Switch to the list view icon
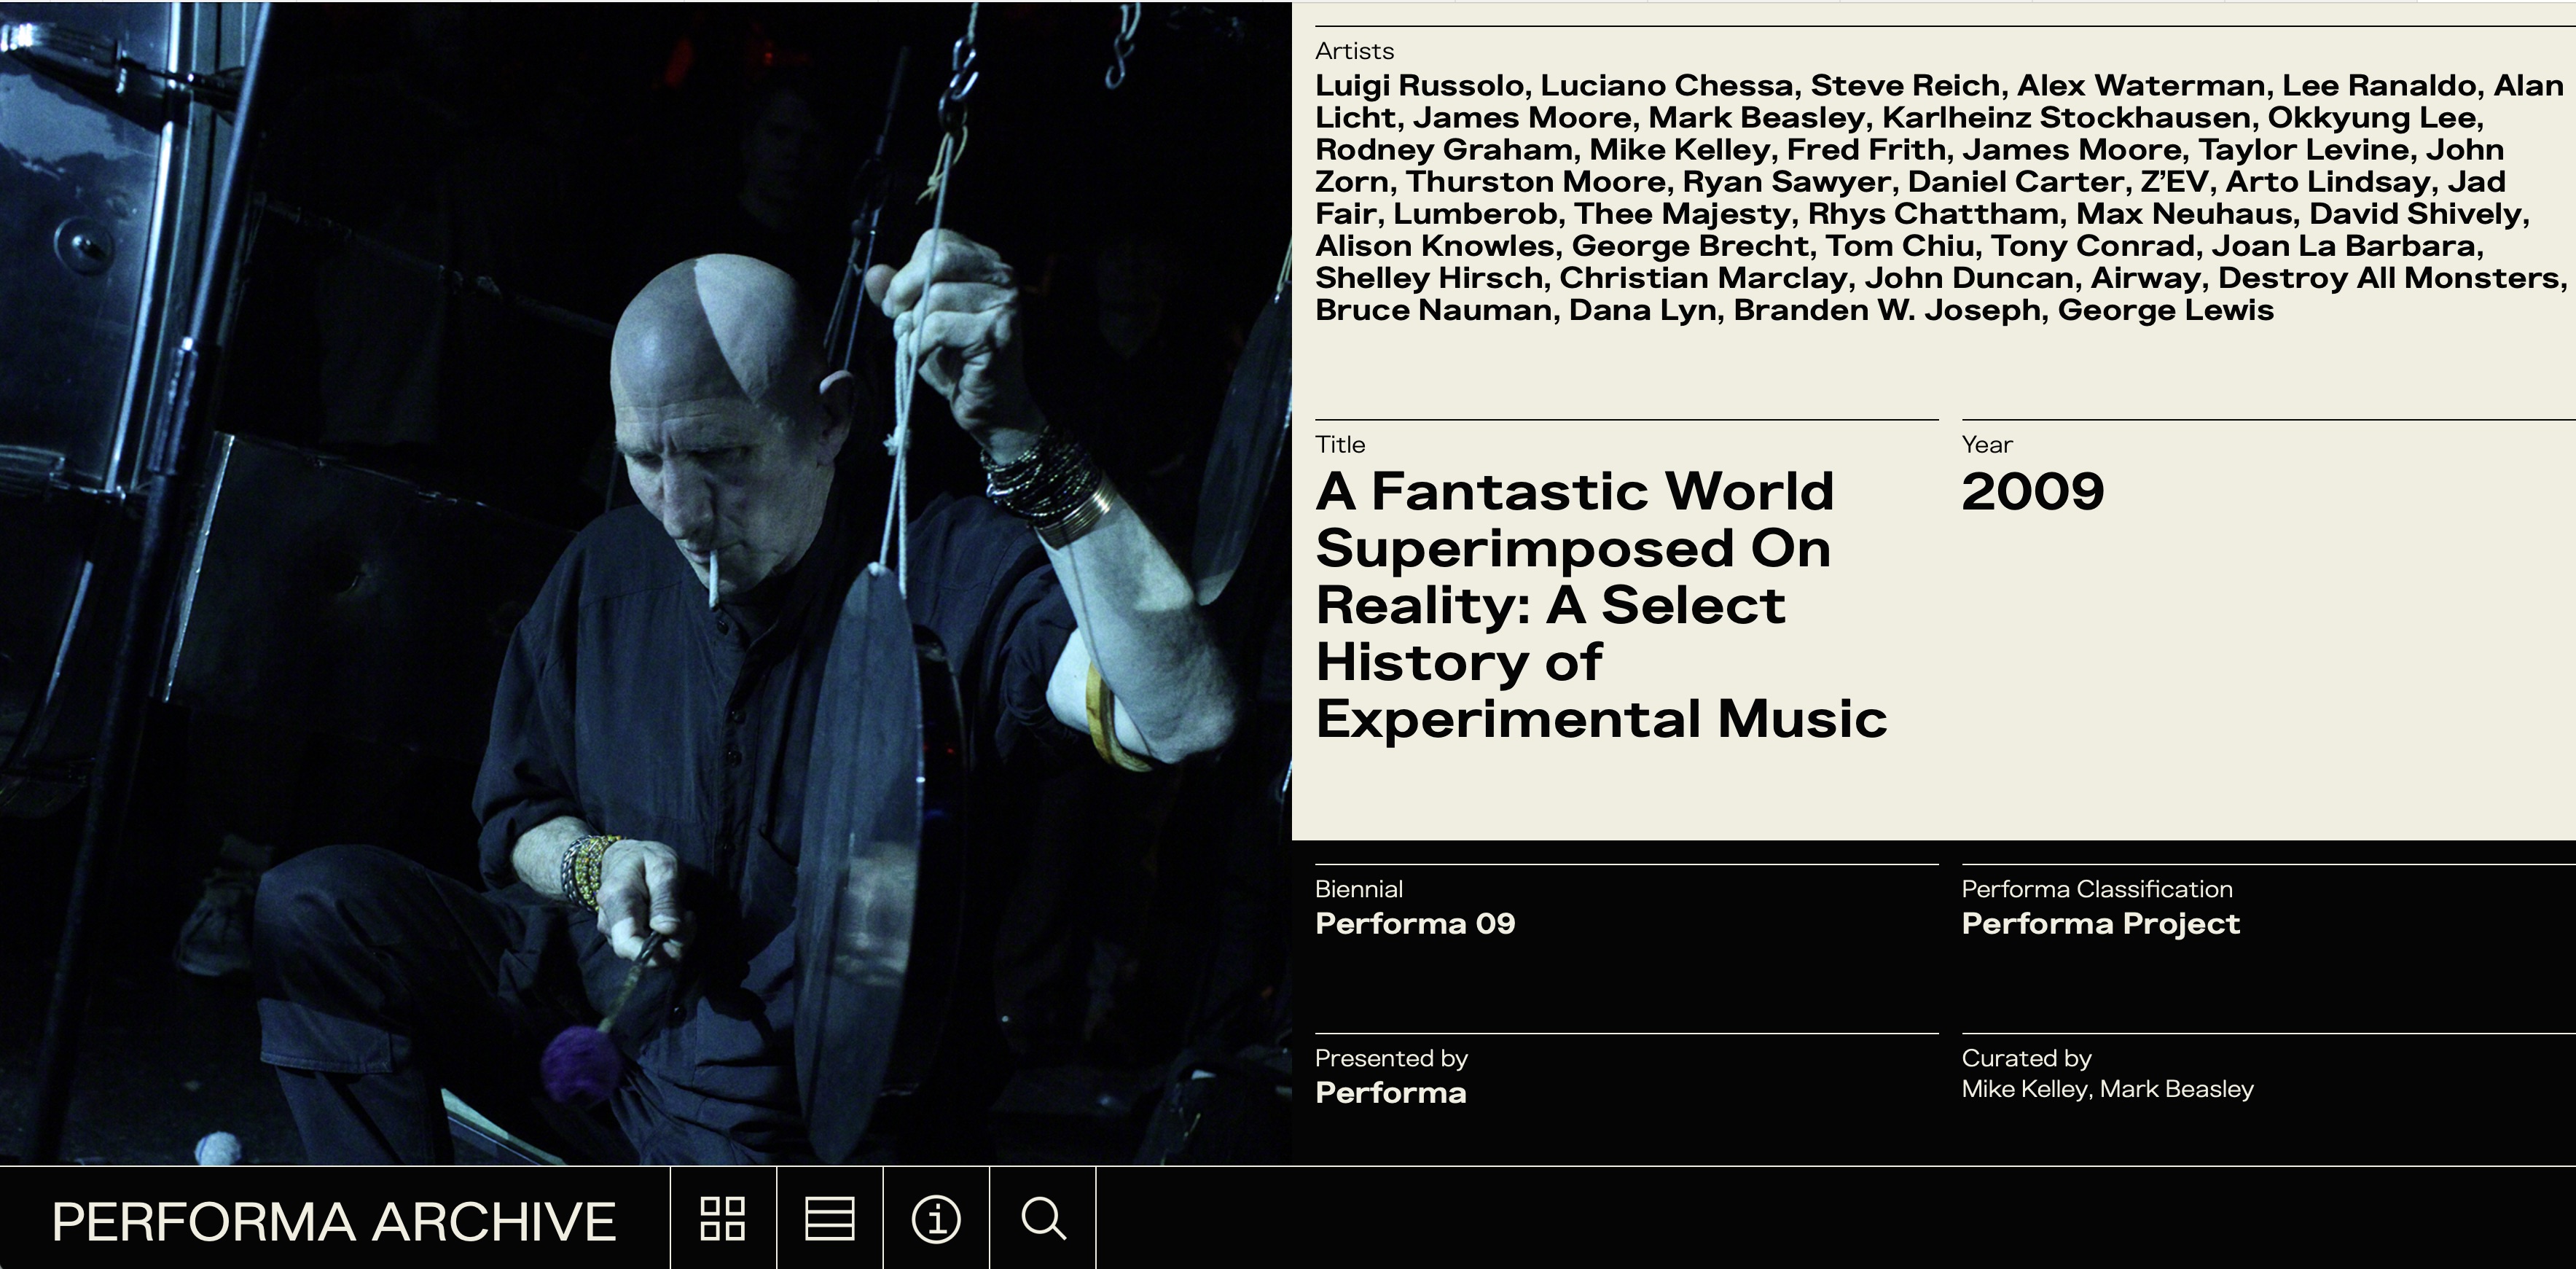Viewport: 2576px width, 1269px height. 829,1218
